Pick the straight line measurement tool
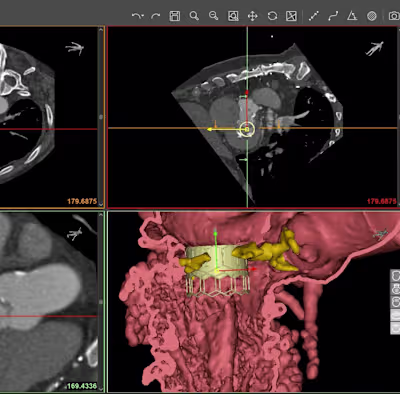 314,16
